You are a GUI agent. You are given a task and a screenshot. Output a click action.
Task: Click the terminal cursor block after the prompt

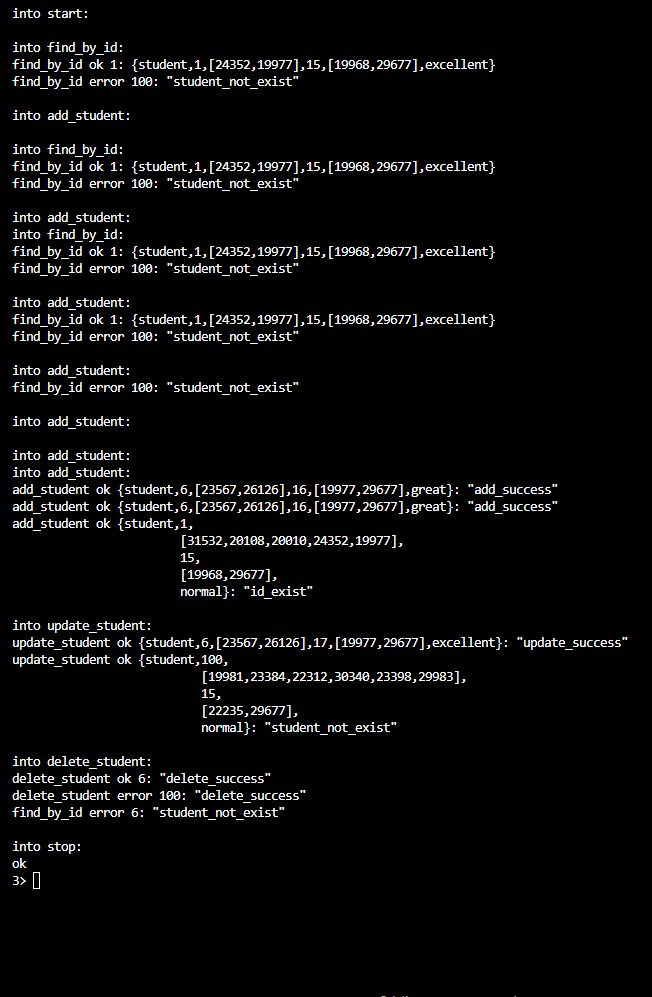click(x=37, y=880)
